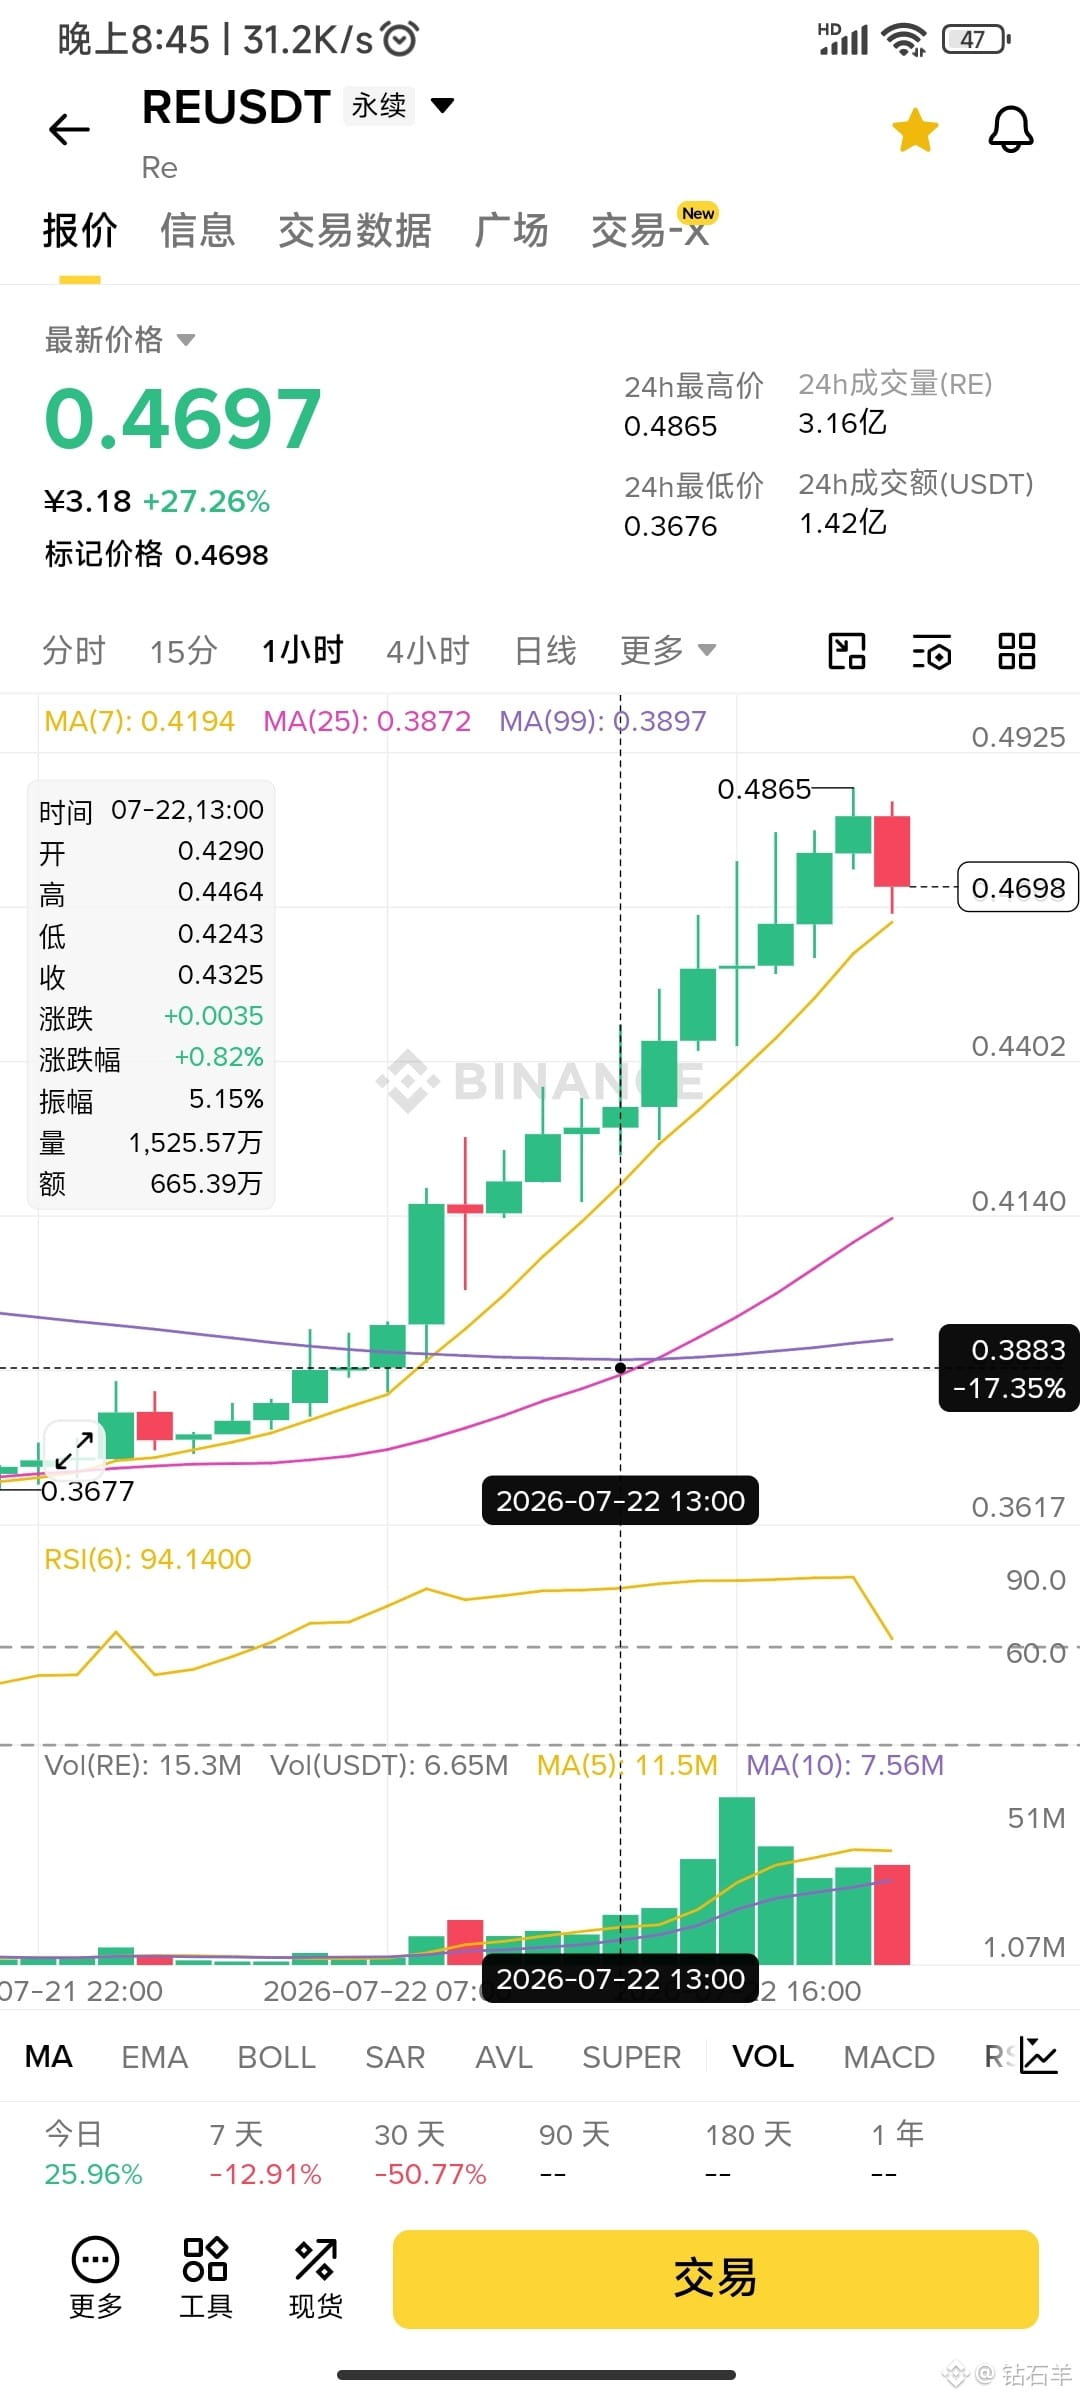This screenshot has height=2400, width=1080.
Task: Toggle the EMA indicator
Action: [154, 2057]
